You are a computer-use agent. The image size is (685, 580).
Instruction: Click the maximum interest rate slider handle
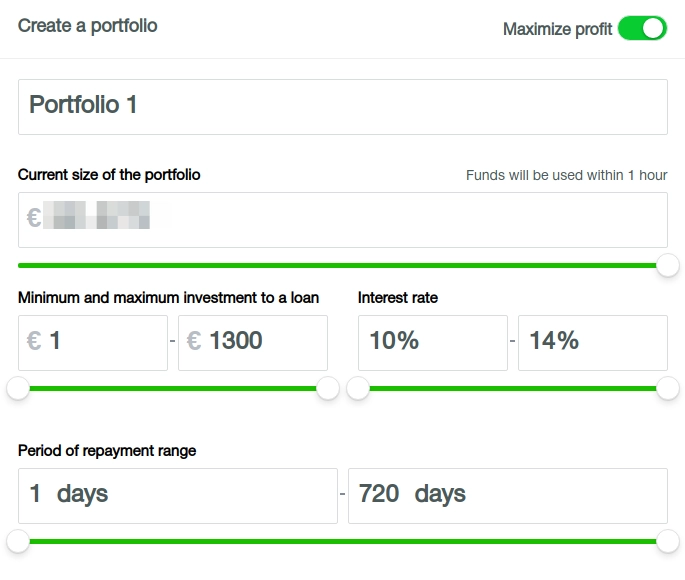pyautogui.click(x=668, y=389)
